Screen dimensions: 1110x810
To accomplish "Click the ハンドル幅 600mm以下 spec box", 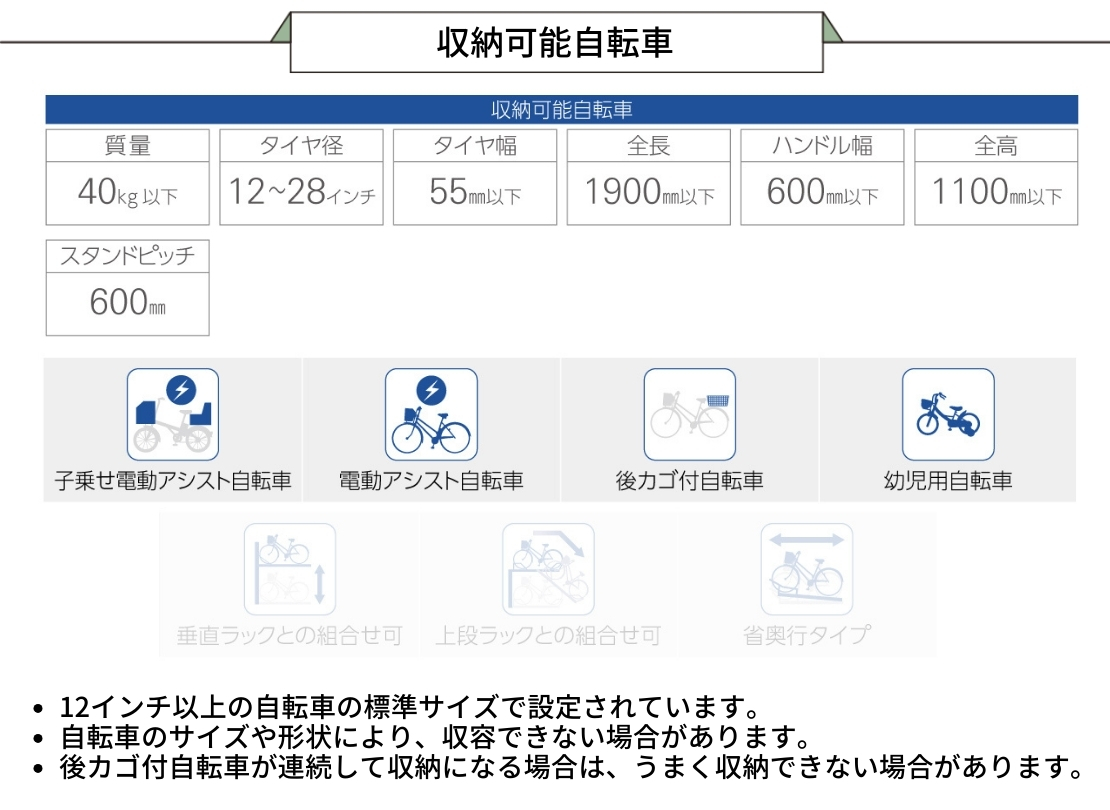I will click(822, 177).
